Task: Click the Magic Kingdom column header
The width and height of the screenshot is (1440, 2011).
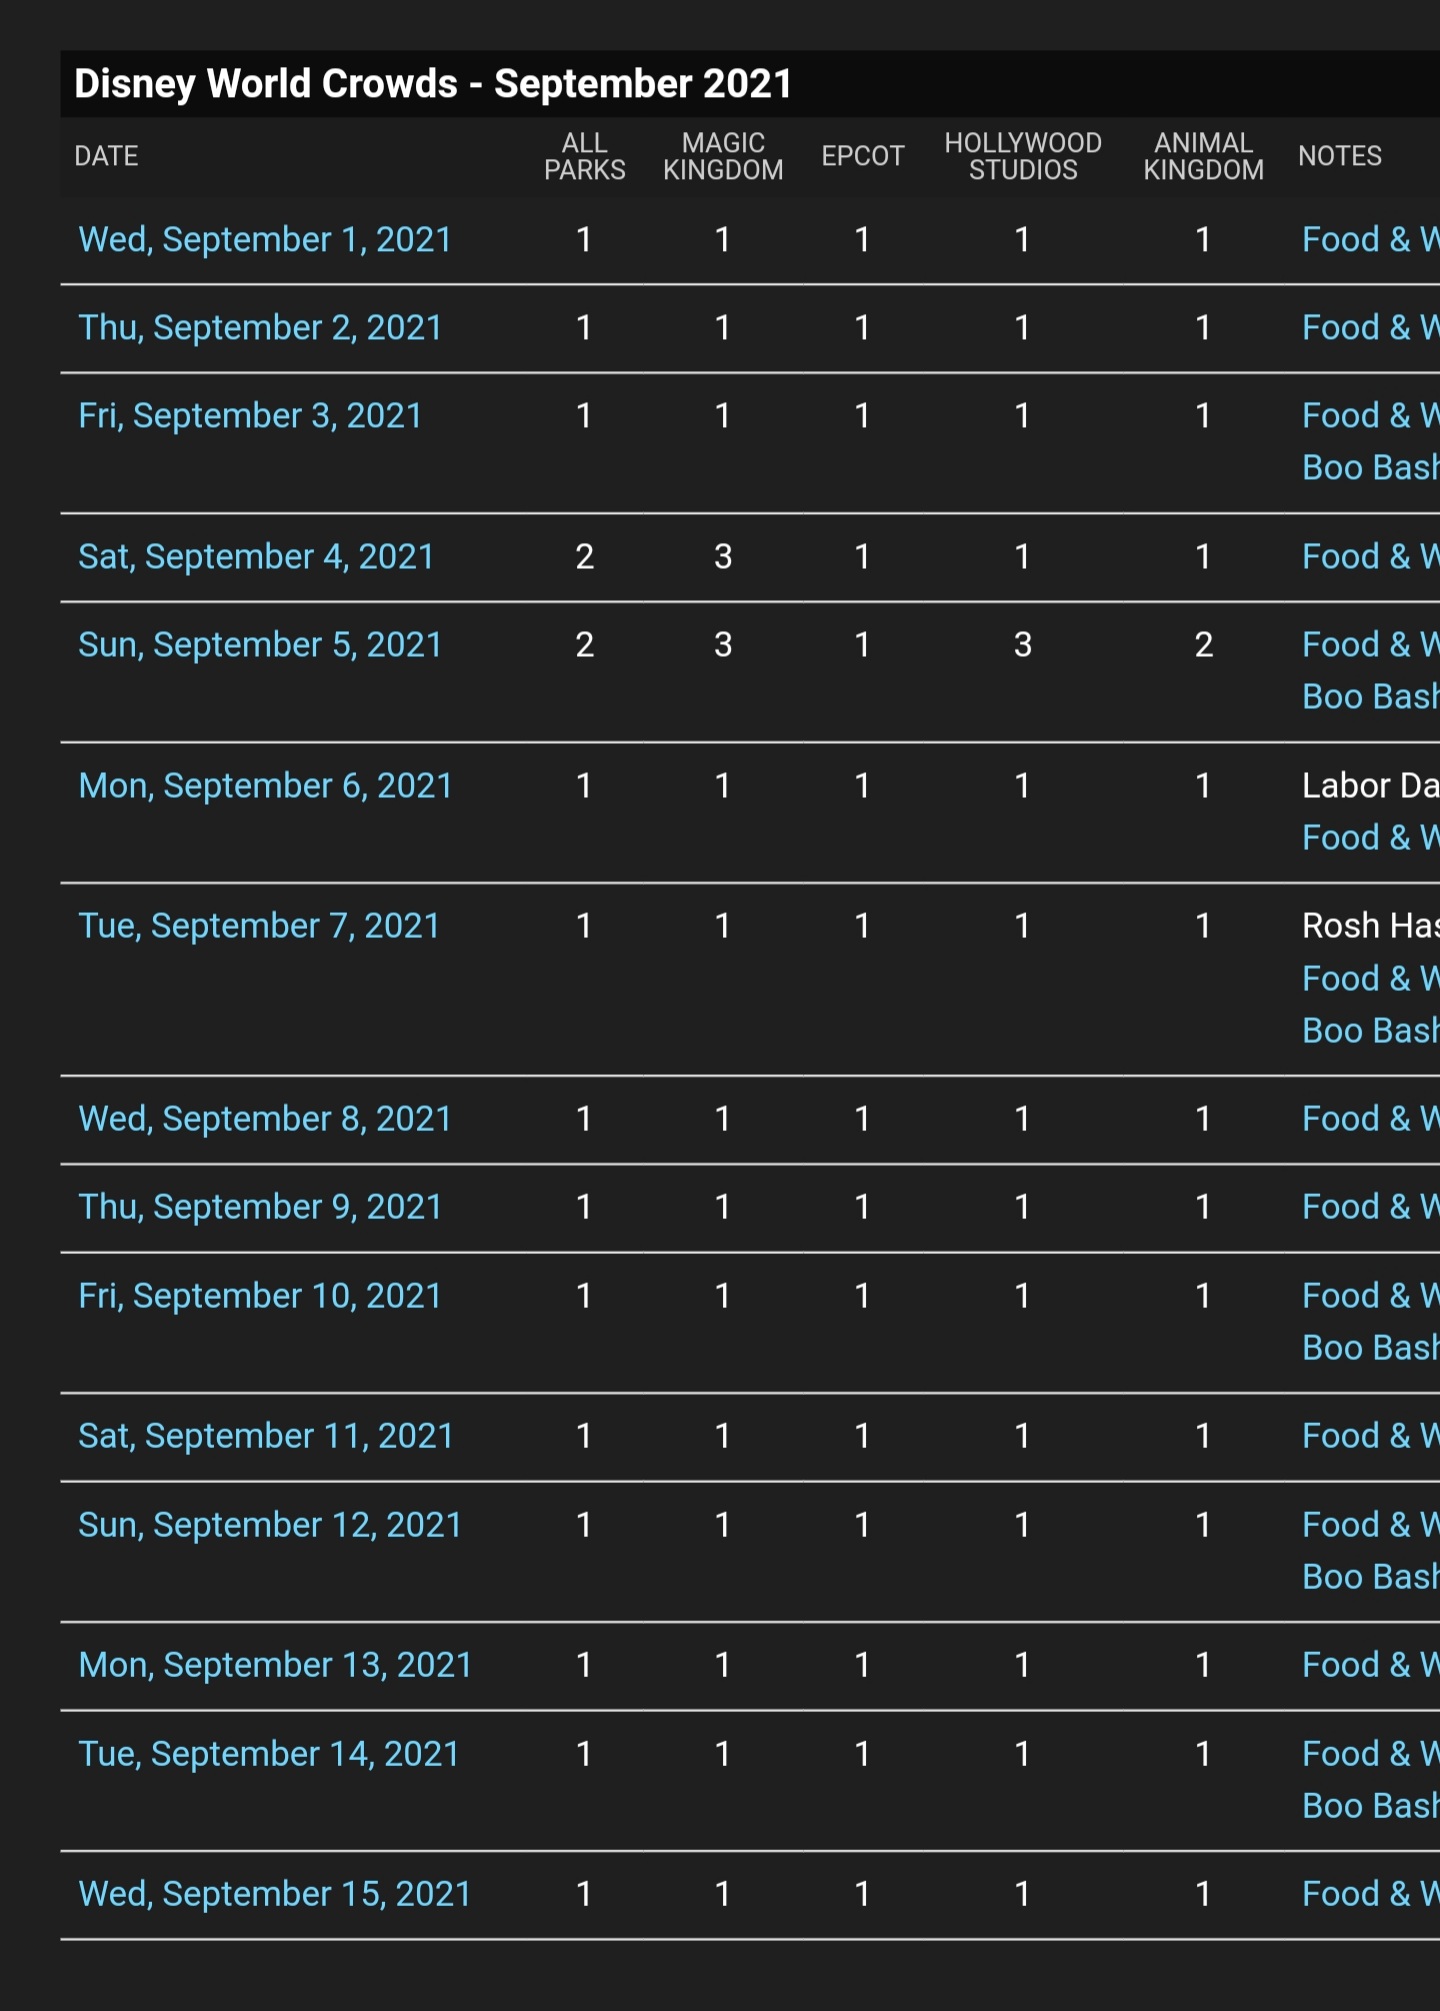Action: (723, 156)
